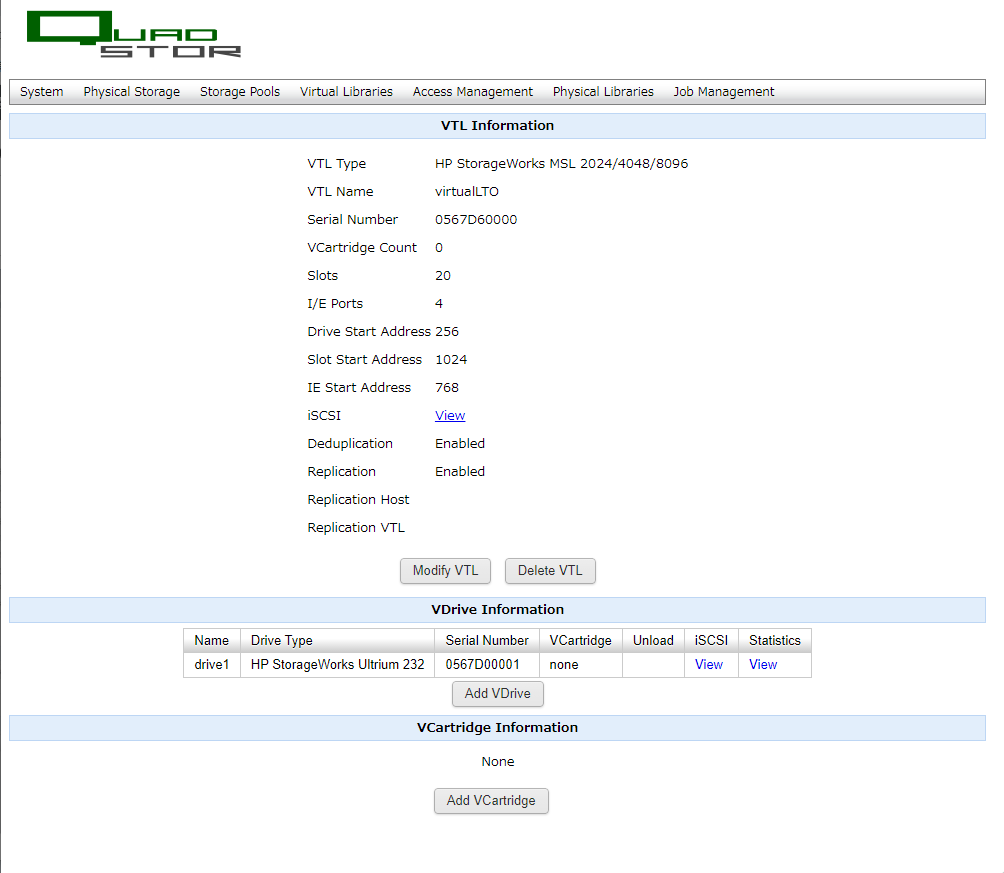The image size is (1004, 873).
Task: Click the Delete VTL button
Action: (x=550, y=571)
